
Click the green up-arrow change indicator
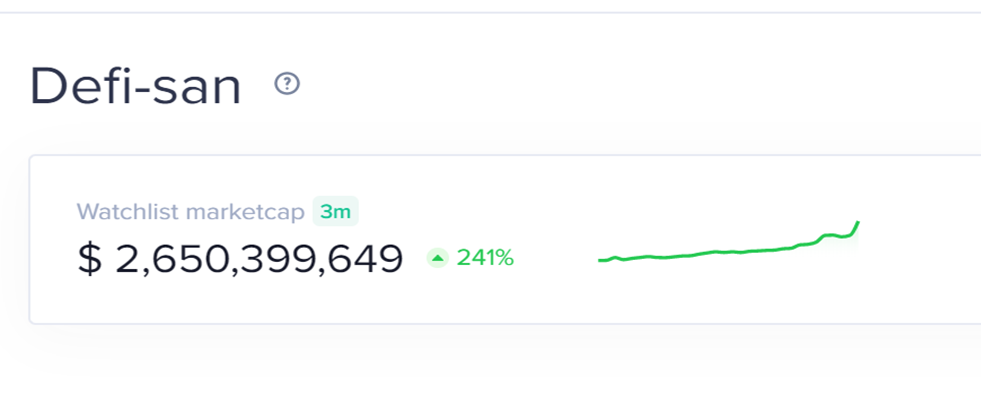[x=437, y=257]
